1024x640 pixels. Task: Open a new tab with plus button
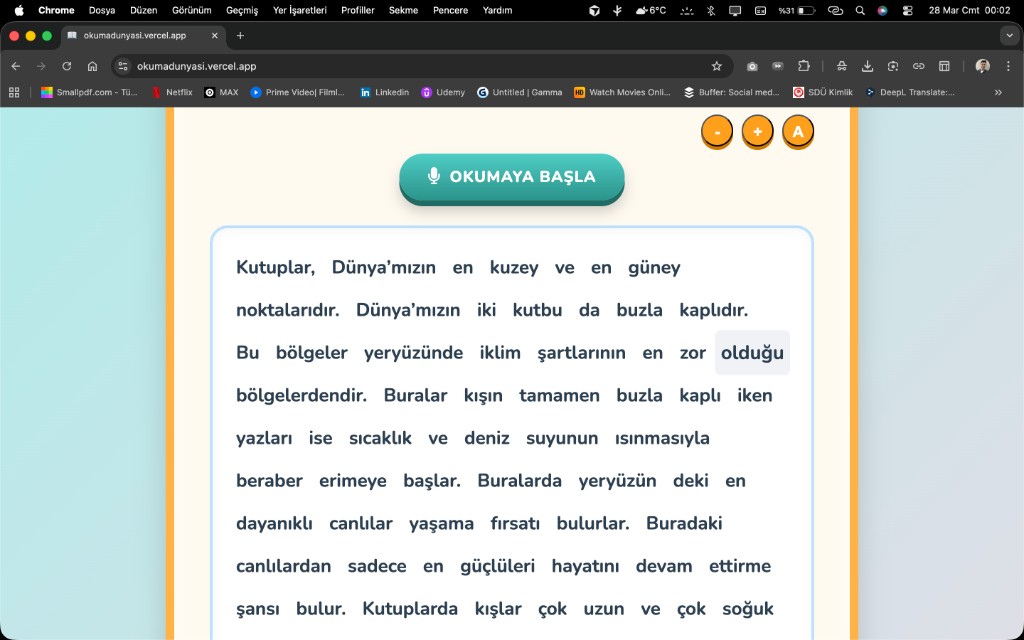tap(240, 35)
